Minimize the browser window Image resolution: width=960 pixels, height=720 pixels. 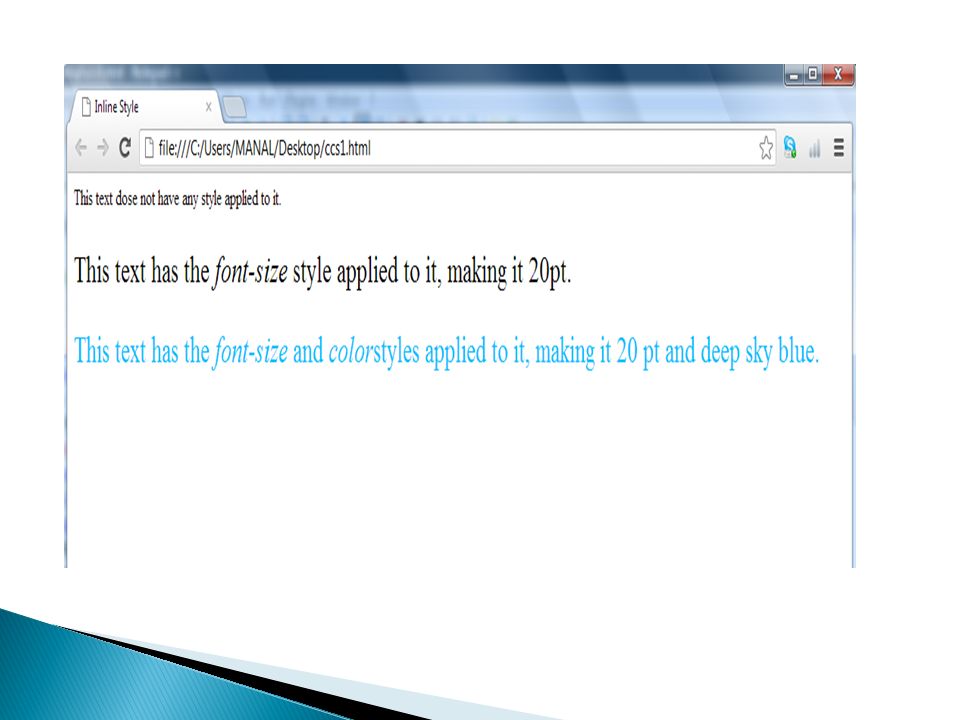point(794,75)
